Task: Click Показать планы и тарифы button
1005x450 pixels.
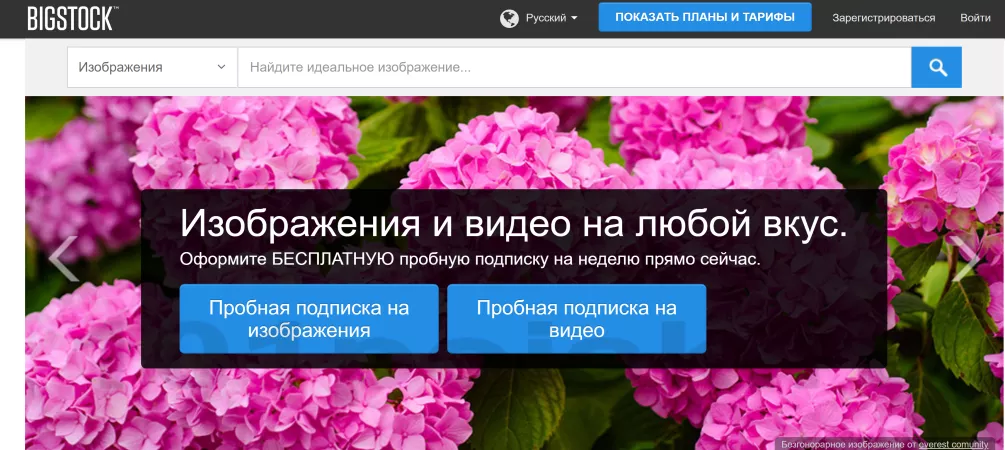Action: (x=705, y=17)
